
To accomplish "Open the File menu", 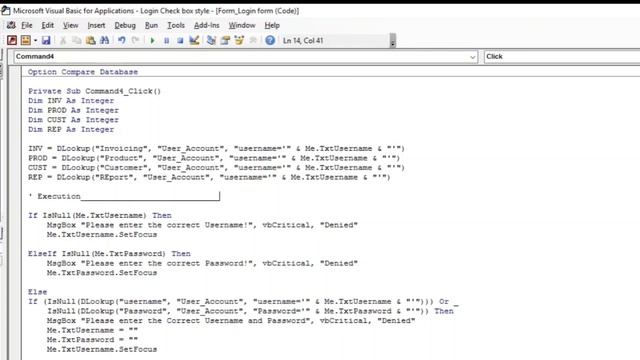I will click(x=27, y=25).
